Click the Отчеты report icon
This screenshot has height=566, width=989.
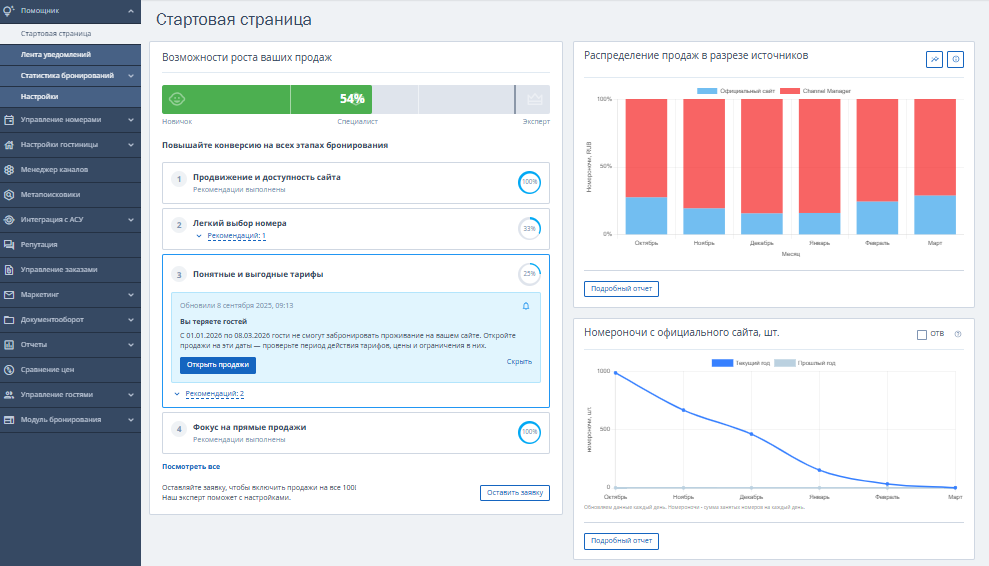[9, 345]
